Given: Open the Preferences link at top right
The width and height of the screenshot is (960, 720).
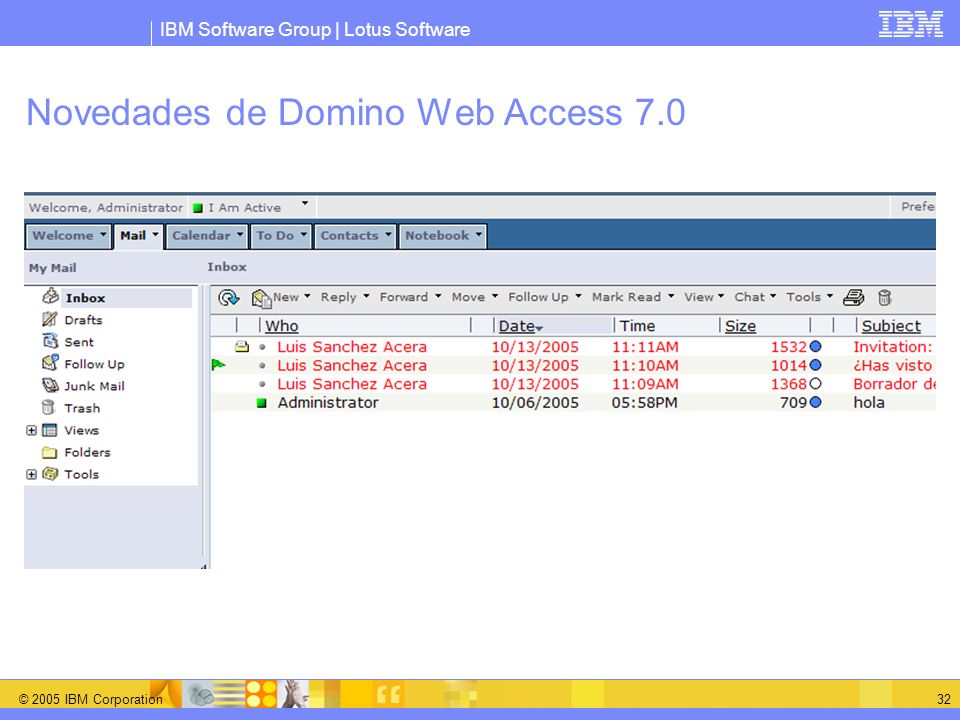Looking at the screenshot, I should click(x=917, y=207).
